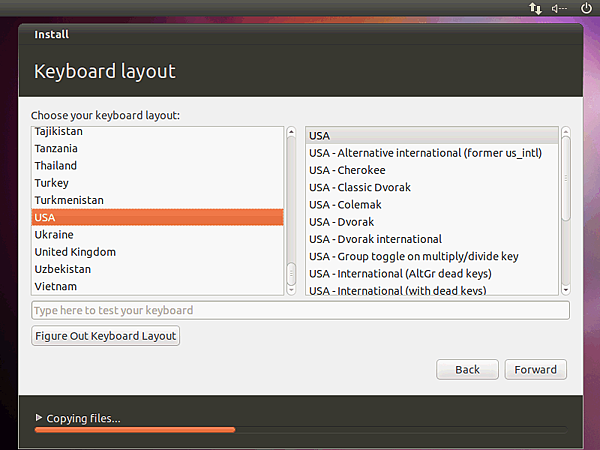
Task: Click country list scrollbar up arrow
Action: point(291,132)
